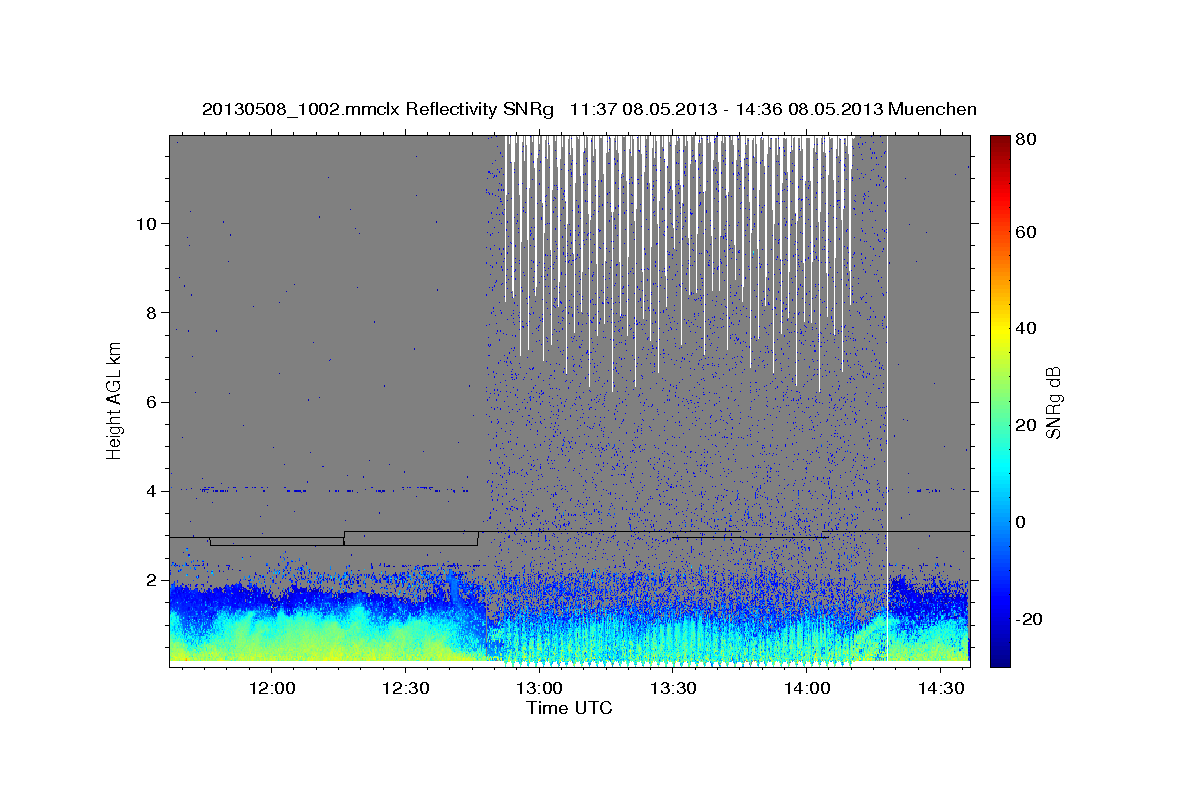The height and width of the screenshot is (800, 1200).
Task: Click the 'Time UTC' axis label
Action: [569, 708]
